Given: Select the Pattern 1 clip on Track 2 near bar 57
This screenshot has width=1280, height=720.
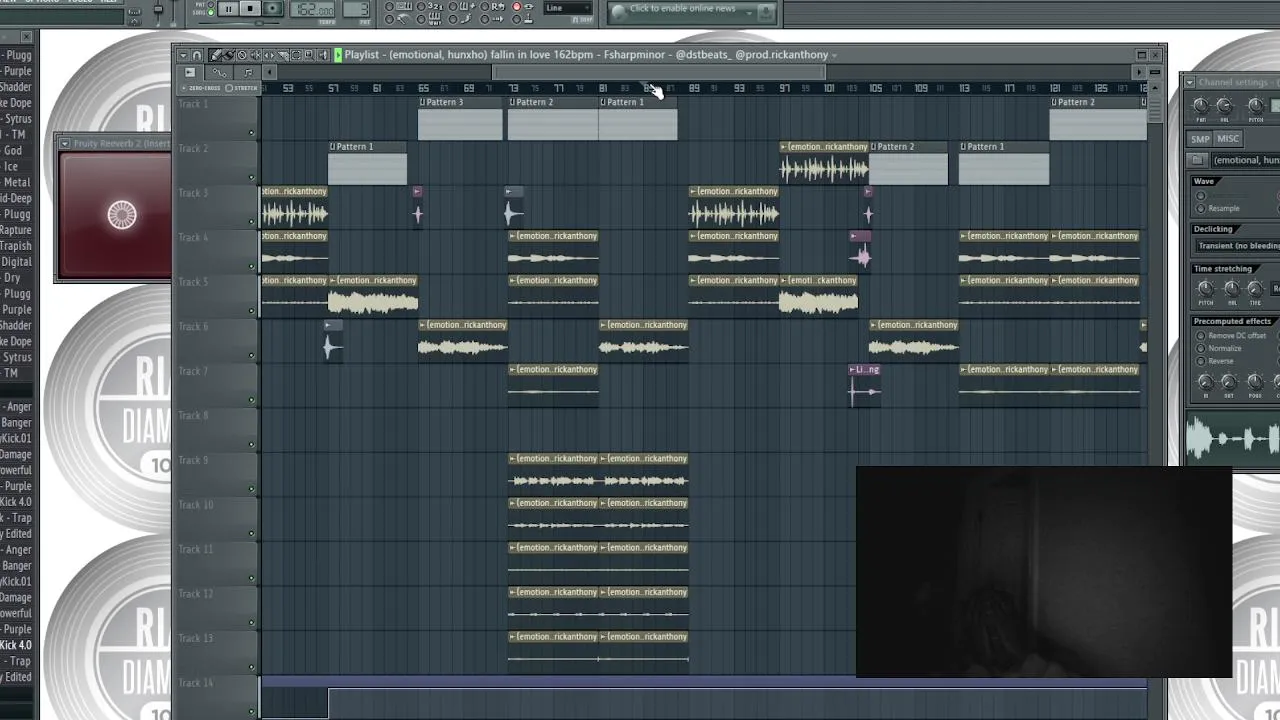Looking at the screenshot, I should coord(368,163).
